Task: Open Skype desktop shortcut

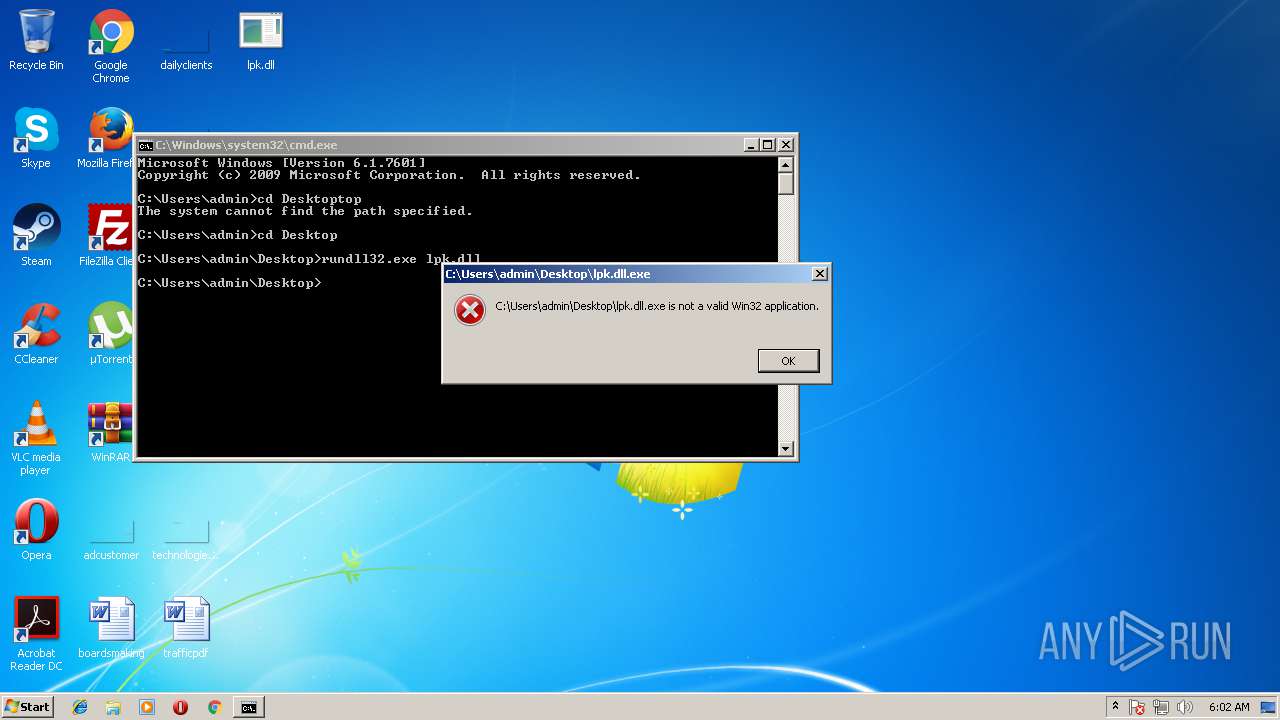Action: [36, 138]
